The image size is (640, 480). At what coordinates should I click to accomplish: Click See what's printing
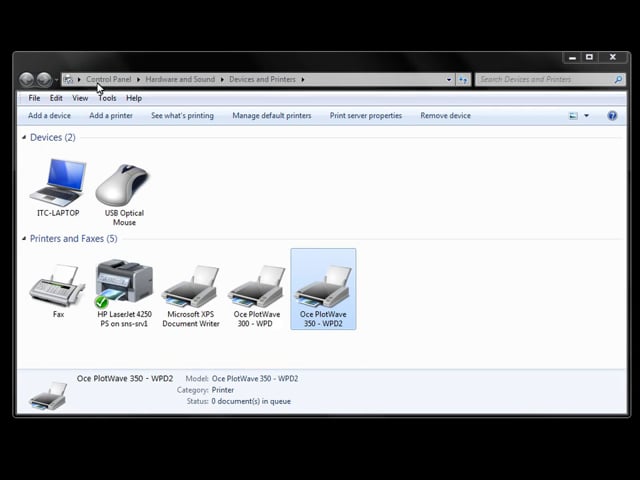pos(182,116)
